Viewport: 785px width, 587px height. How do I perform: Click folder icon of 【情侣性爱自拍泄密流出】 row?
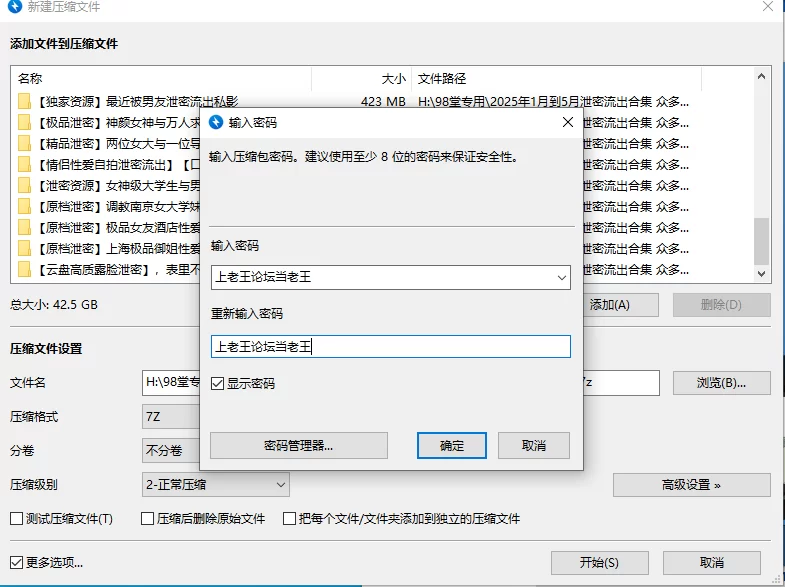pyautogui.click(x=24, y=165)
